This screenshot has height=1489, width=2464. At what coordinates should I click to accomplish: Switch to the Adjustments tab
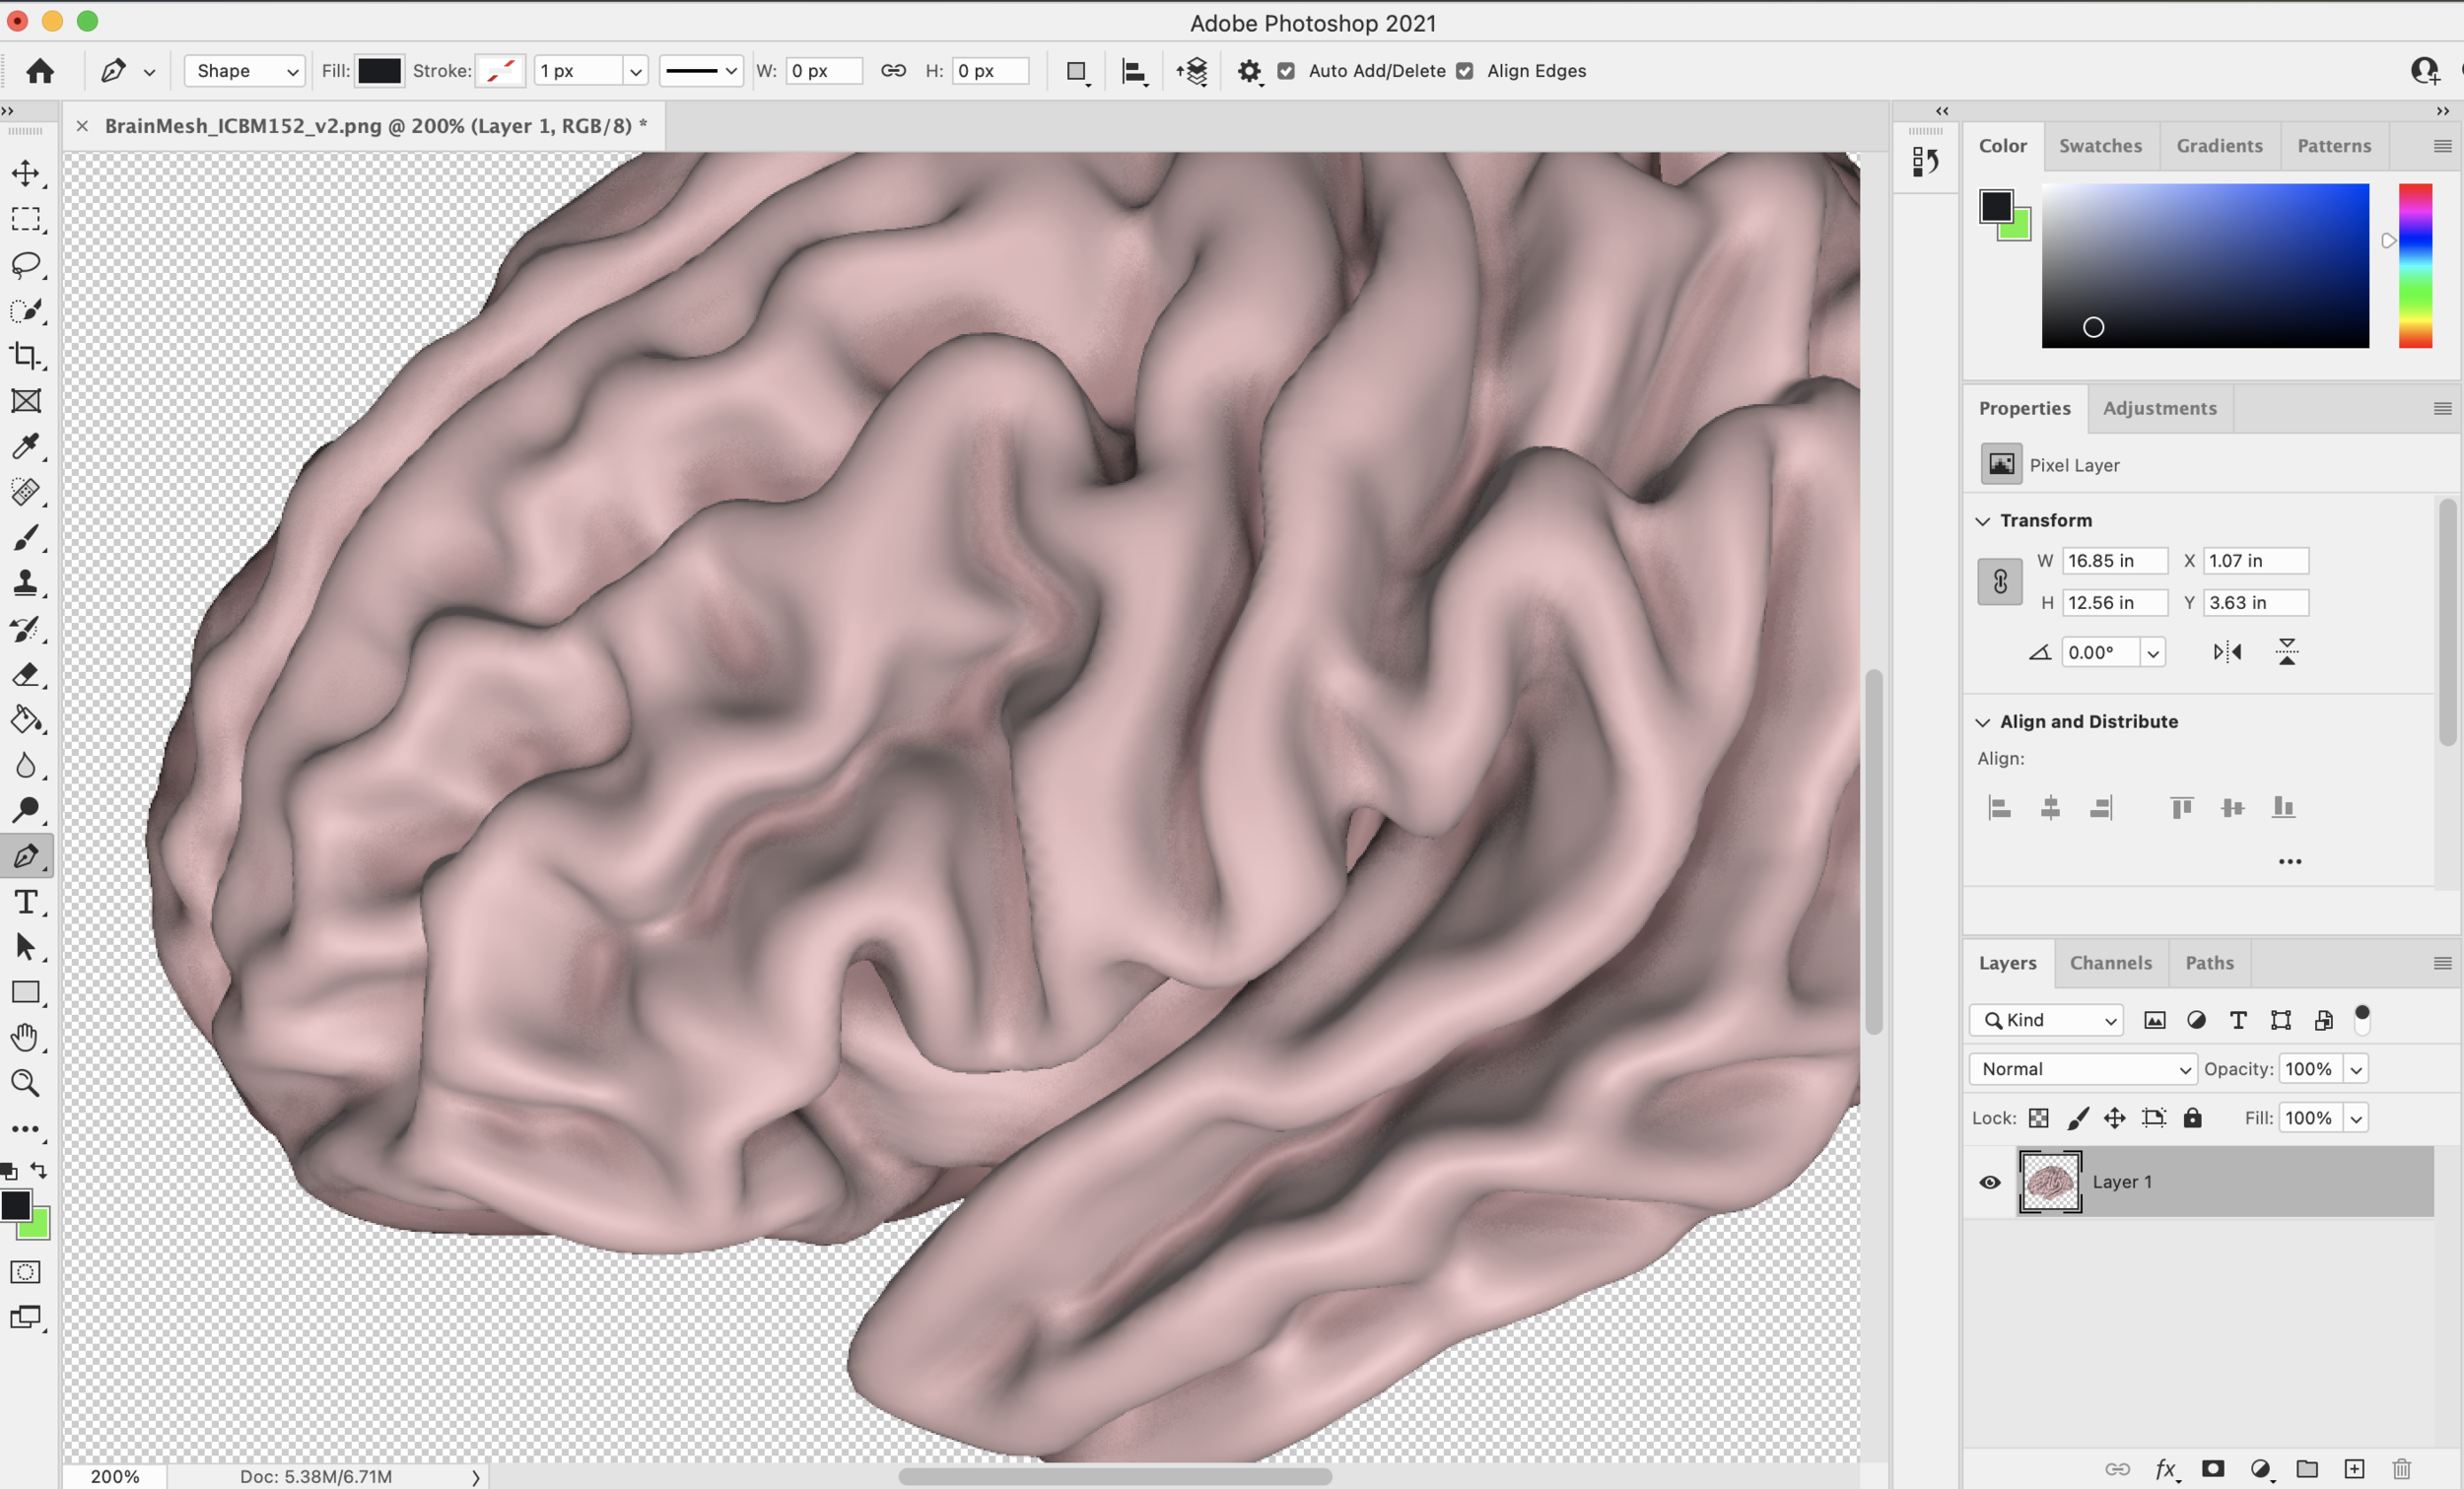2159,408
